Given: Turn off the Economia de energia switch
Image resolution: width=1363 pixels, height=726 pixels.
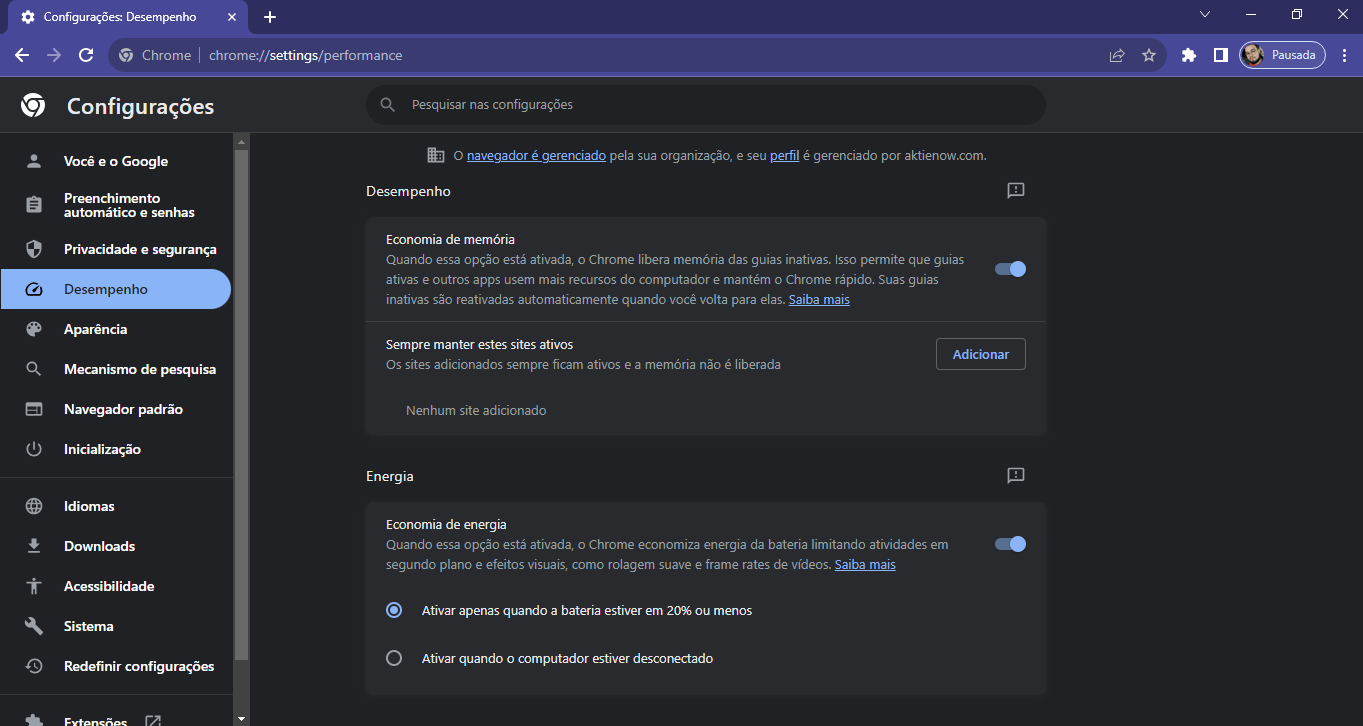Looking at the screenshot, I should coord(1010,544).
